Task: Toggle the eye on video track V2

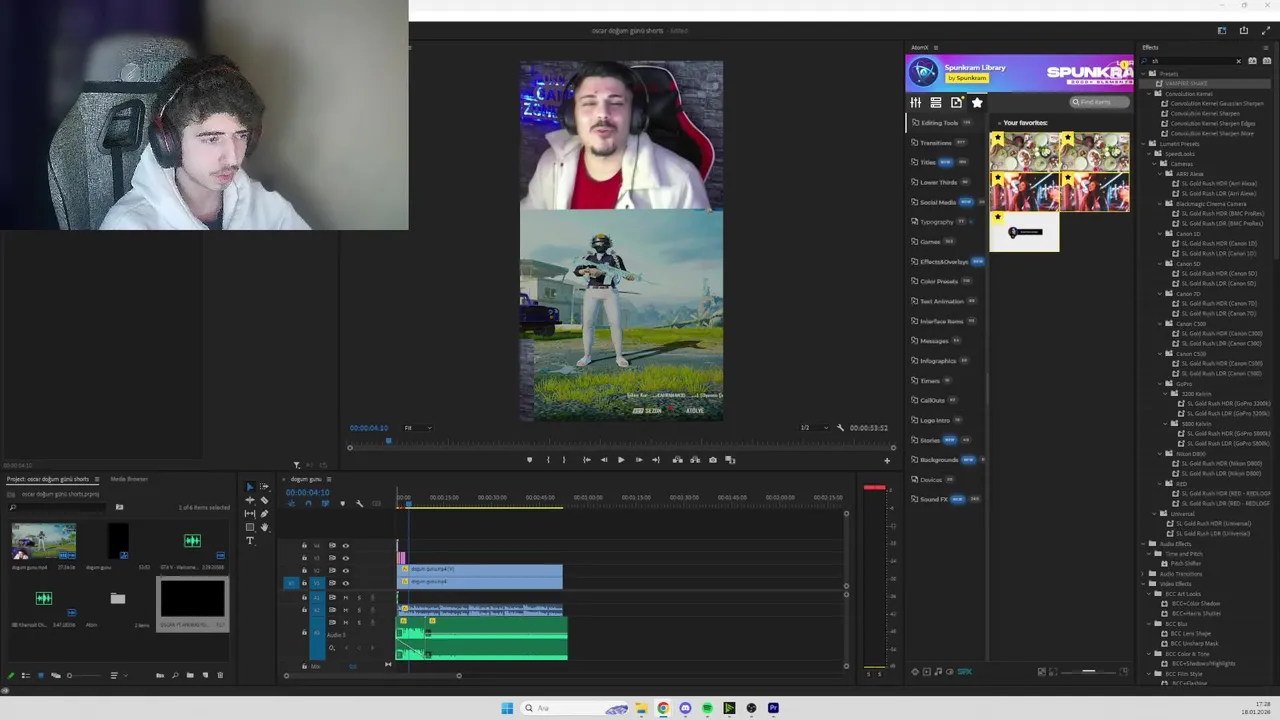Action: (x=346, y=570)
